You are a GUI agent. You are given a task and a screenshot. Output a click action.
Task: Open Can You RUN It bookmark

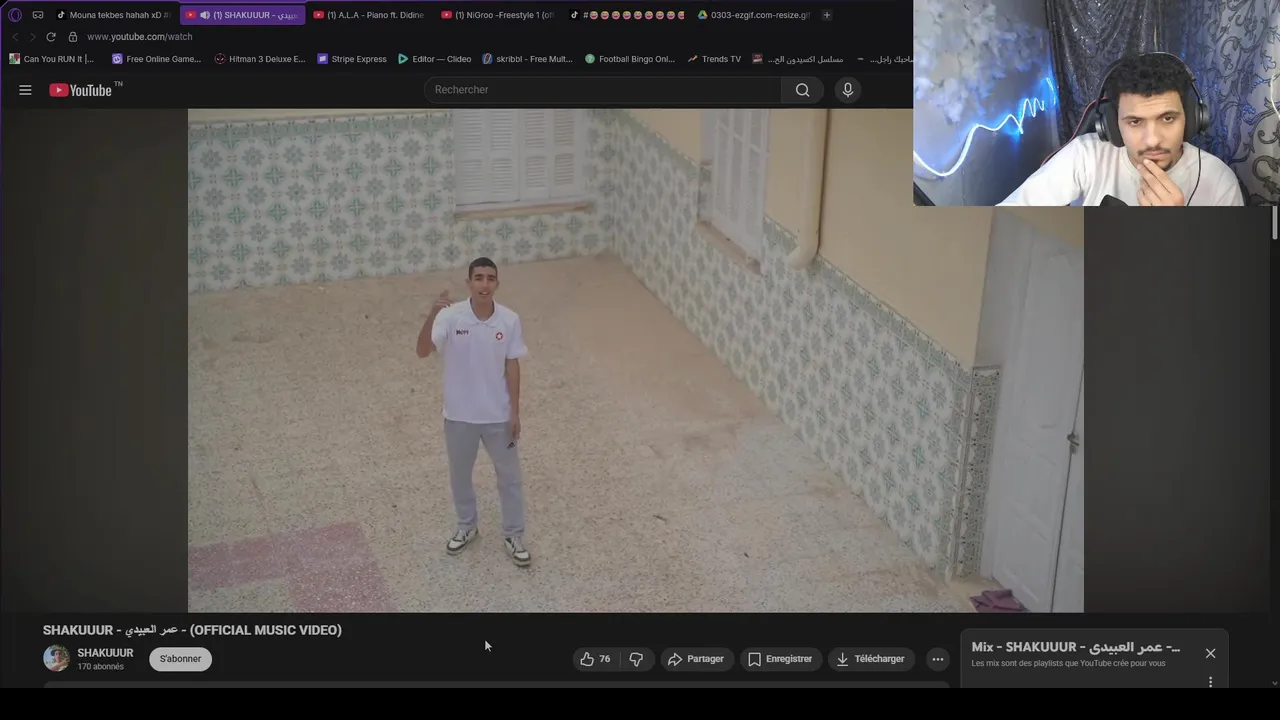click(x=51, y=59)
